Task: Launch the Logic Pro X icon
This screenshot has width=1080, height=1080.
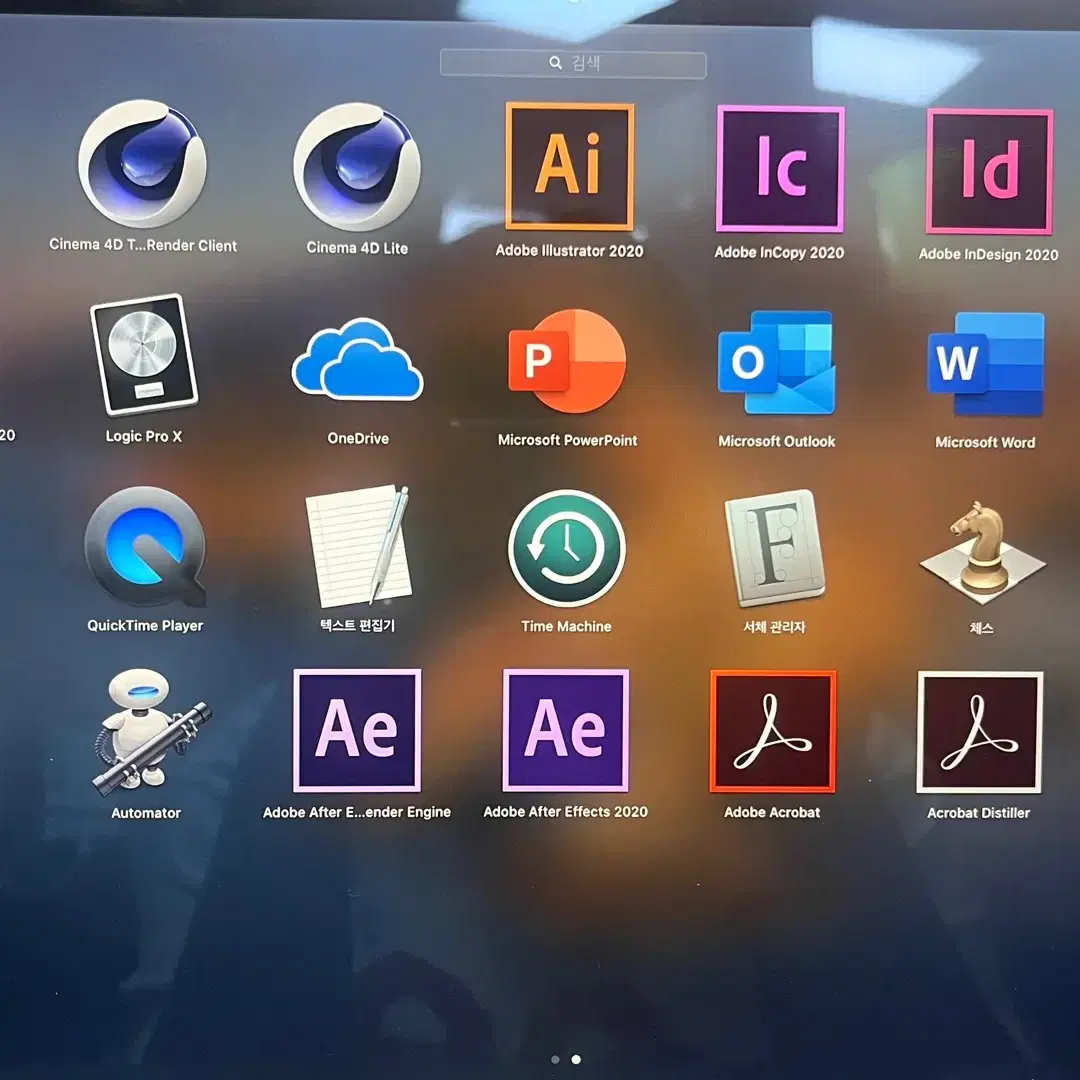Action: click(144, 355)
